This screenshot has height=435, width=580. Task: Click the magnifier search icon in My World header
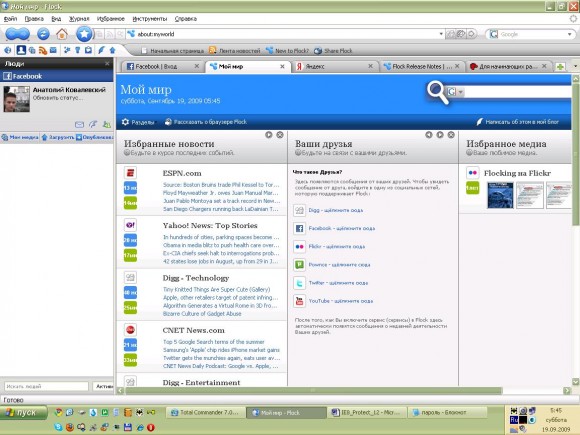point(438,92)
